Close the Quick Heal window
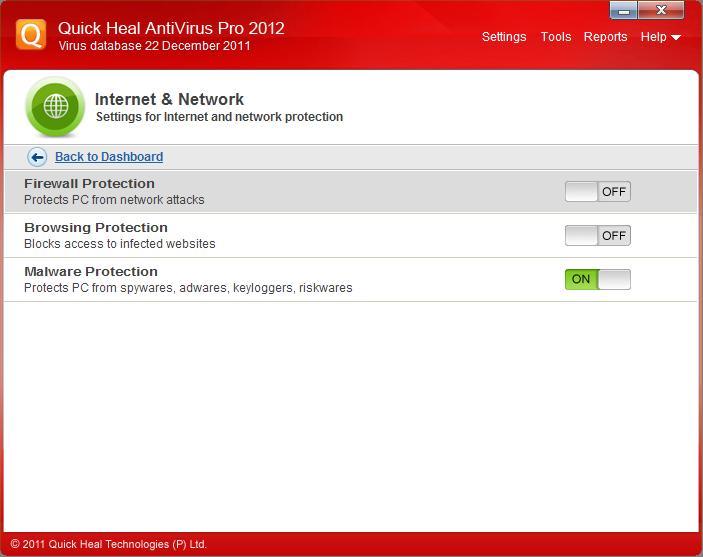Viewport: 703px width, 557px height. point(661,10)
